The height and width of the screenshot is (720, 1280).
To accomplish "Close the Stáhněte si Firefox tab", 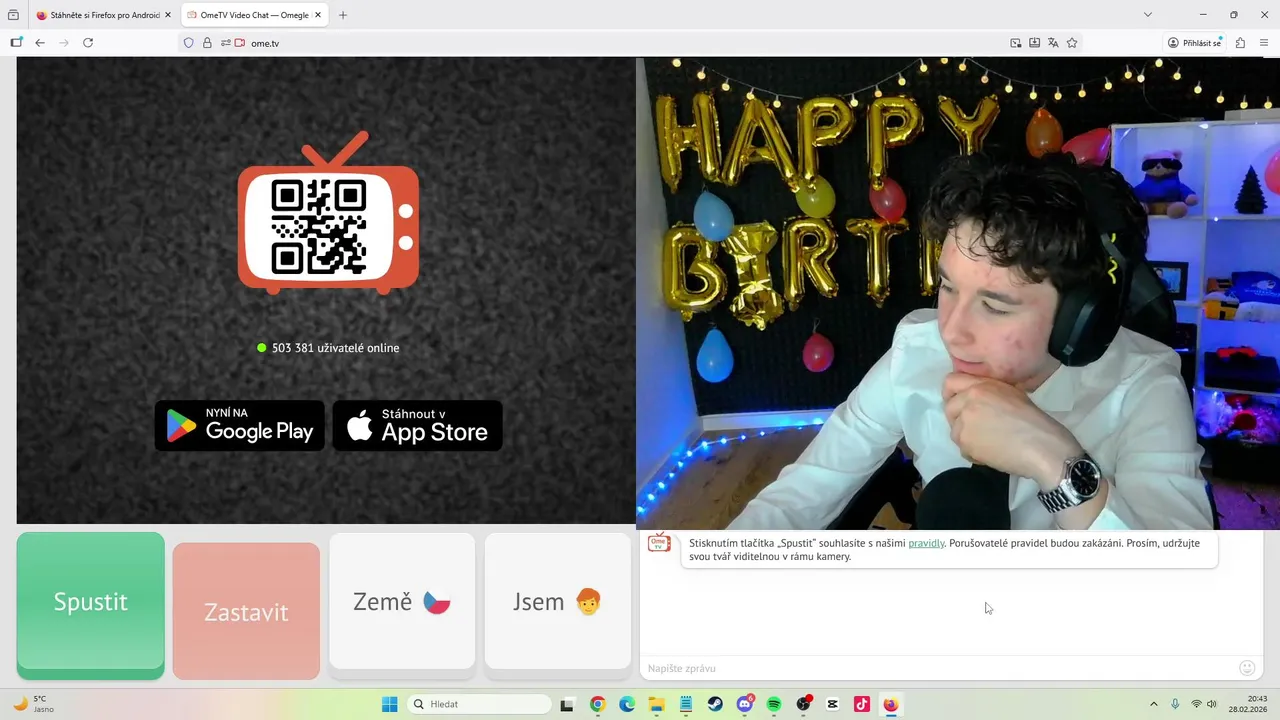I will (168, 15).
